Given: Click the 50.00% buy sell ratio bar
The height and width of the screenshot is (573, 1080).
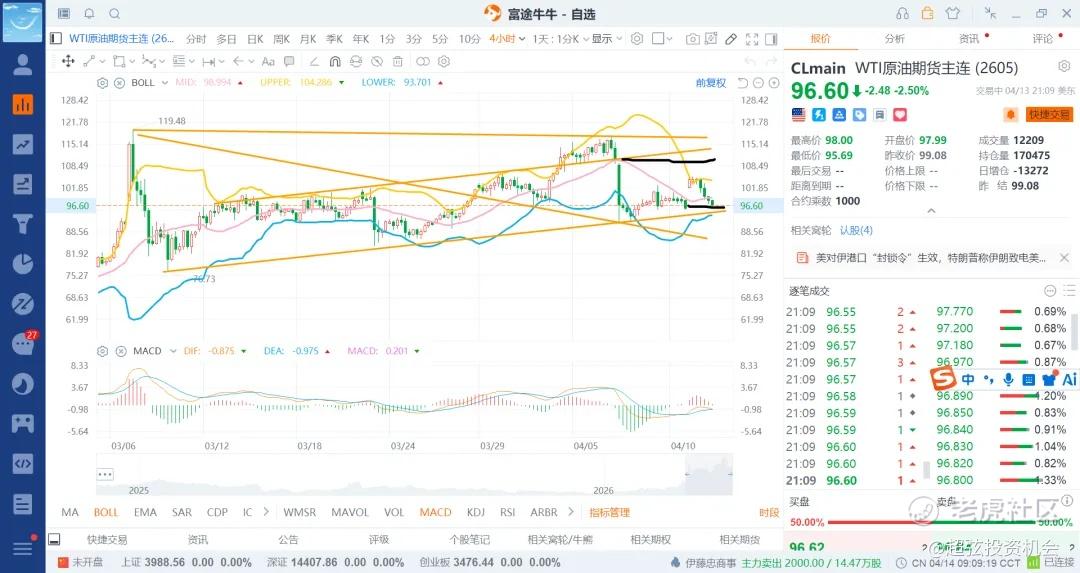Looking at the screenshot, I should point(931,522).
